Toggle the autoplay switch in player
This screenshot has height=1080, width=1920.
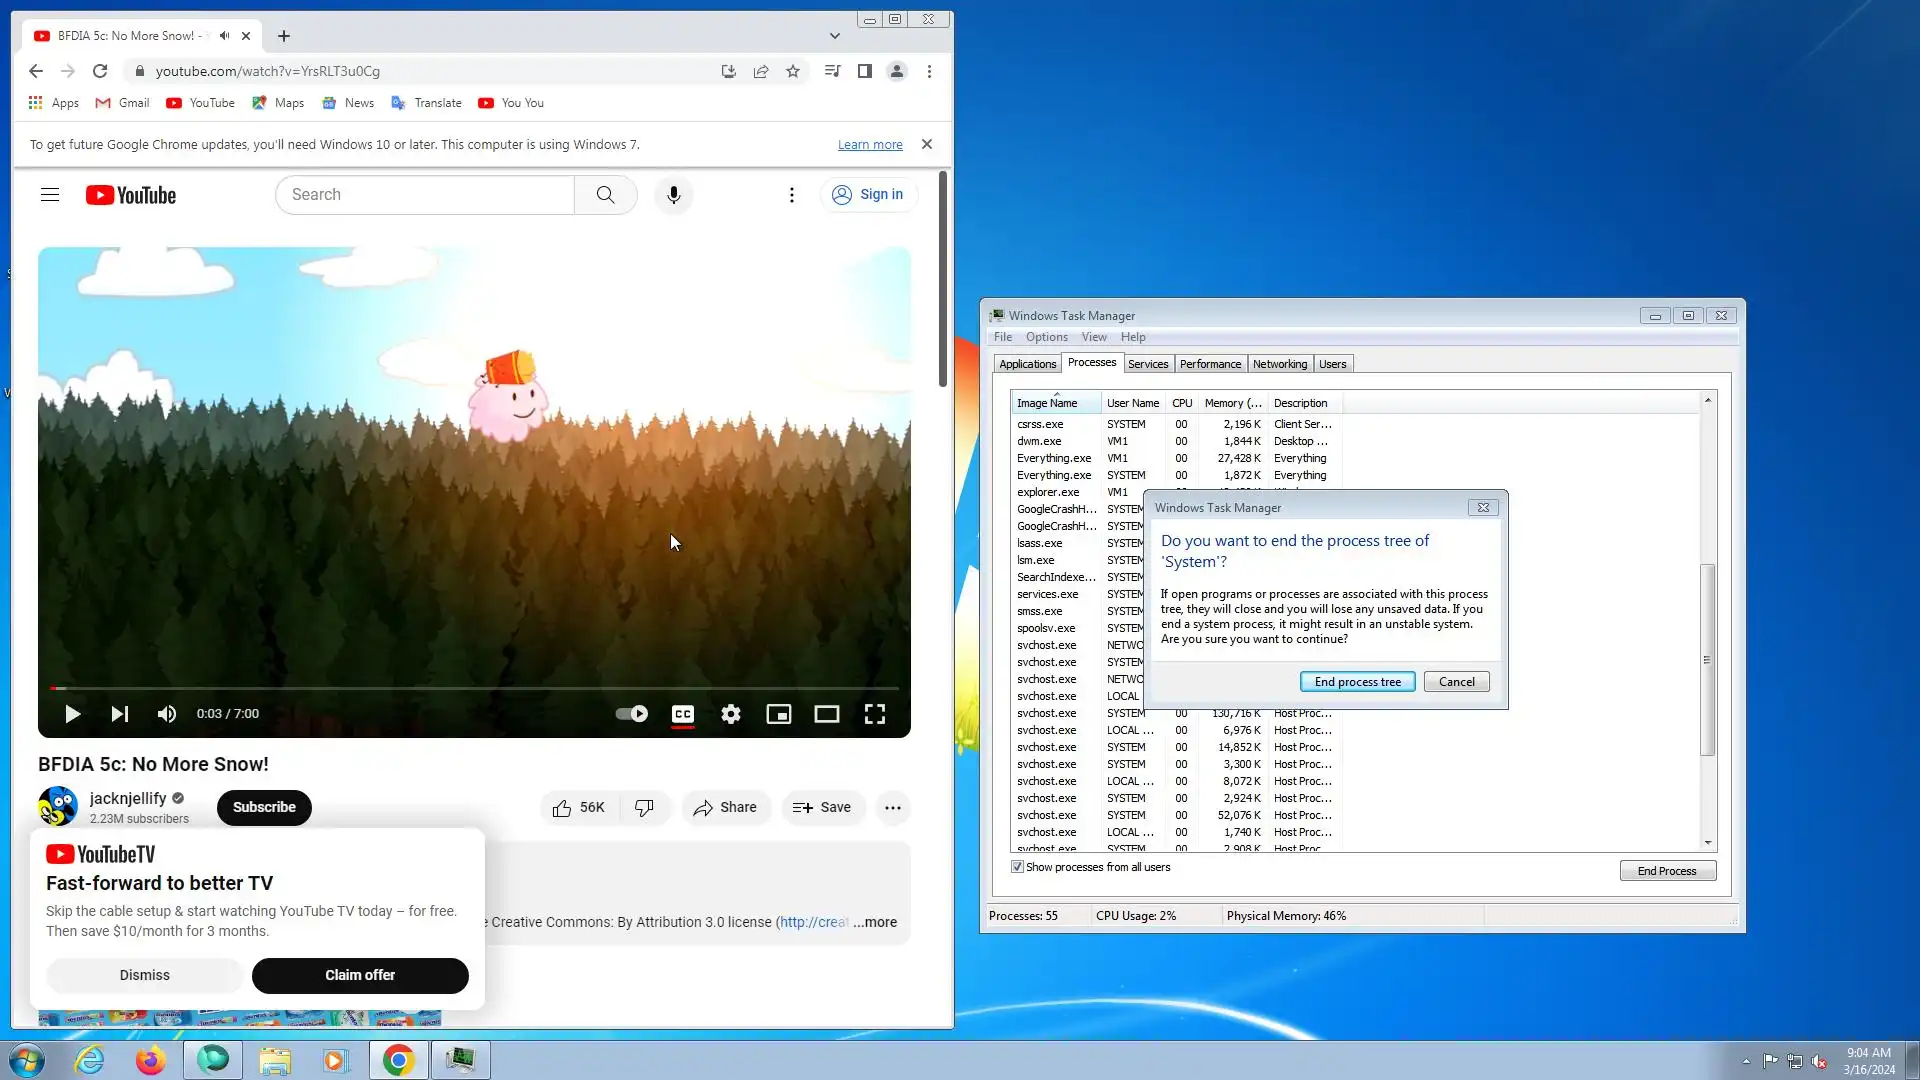(632, 714)
